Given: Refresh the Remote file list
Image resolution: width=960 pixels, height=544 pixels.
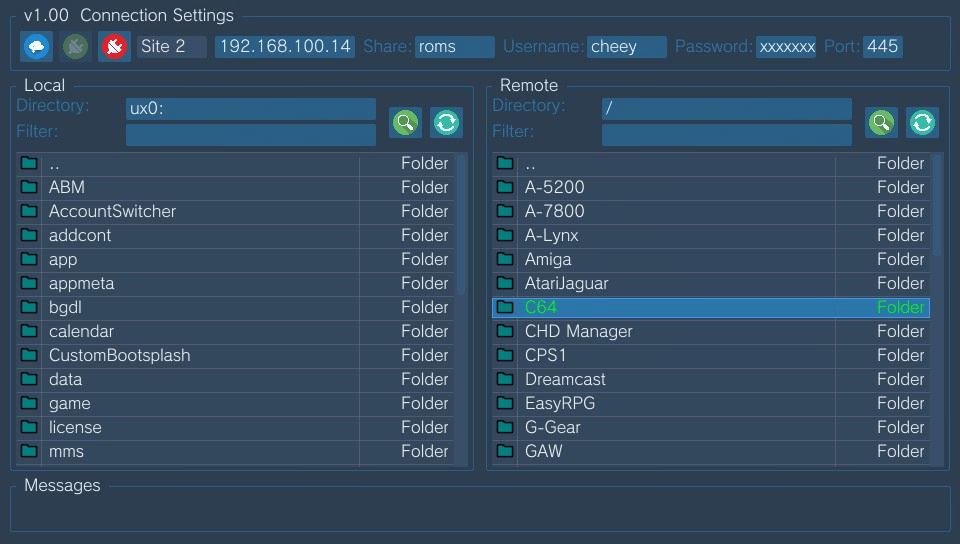Looking at the screenshot, I should [922, 122].
